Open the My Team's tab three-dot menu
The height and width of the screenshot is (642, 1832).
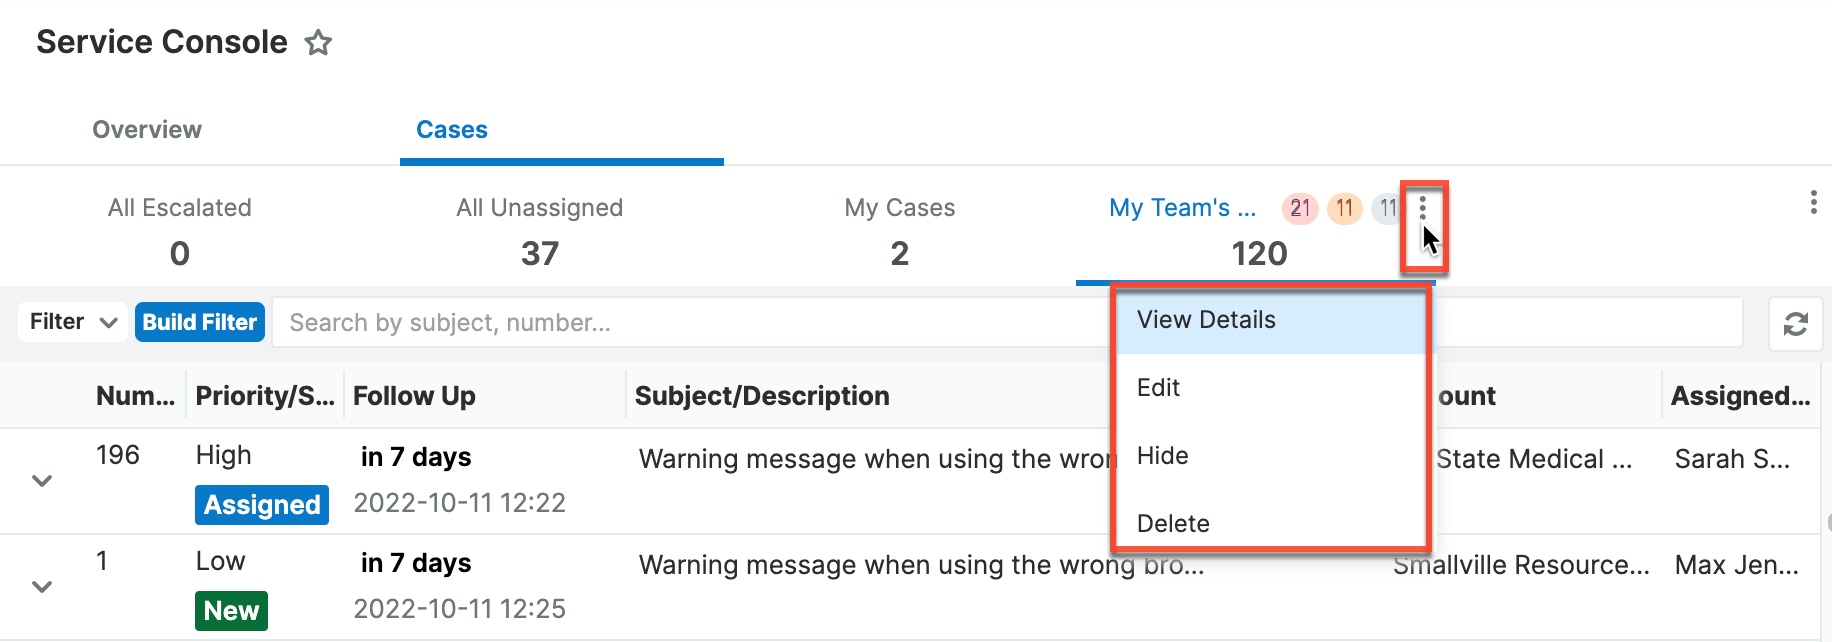pos(1422,208)
